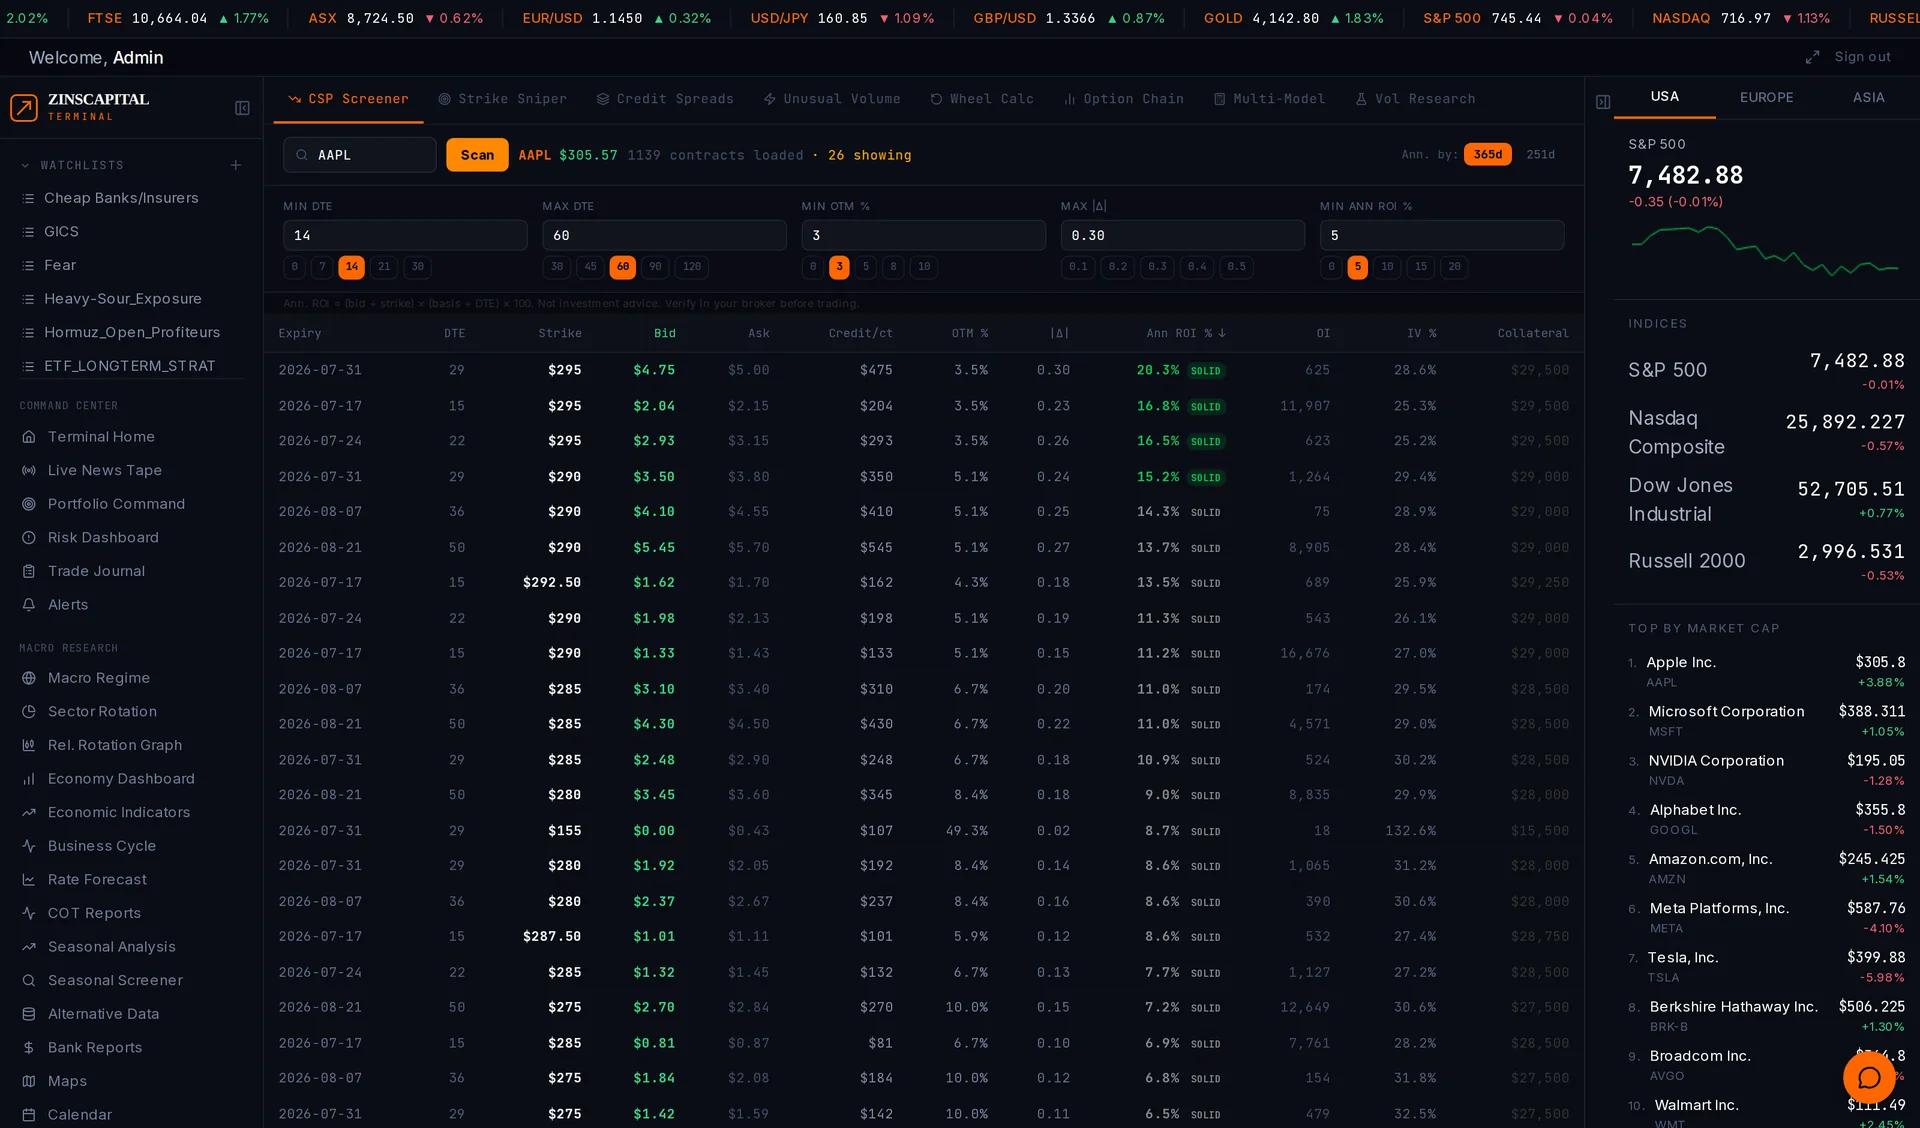Viewport: 1920px width, 1128px height.
Task: Switch to Option Chain tab
Action: (x=1124, y=99)
